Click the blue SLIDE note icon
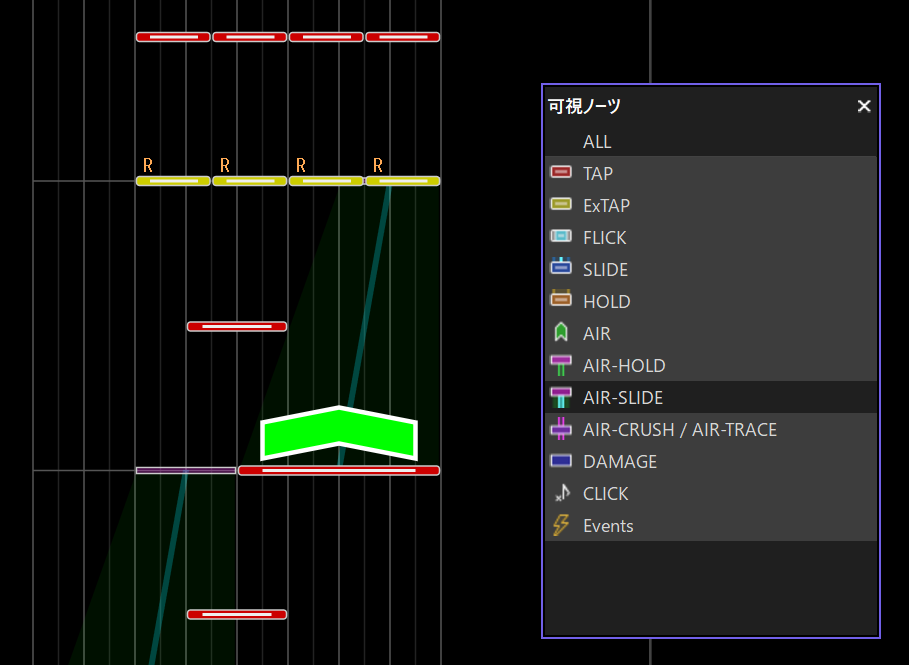The image size is (909, 665). coord(561,267)
